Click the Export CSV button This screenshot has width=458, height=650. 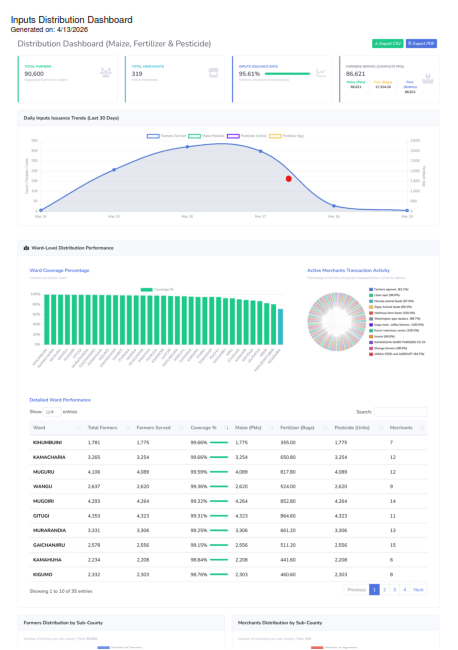pos(388,44)
